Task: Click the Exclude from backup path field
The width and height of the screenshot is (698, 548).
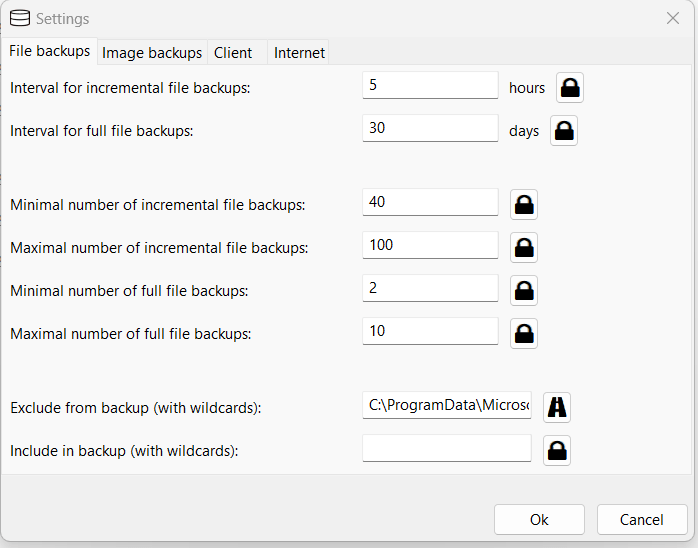Action: (447, 405)
